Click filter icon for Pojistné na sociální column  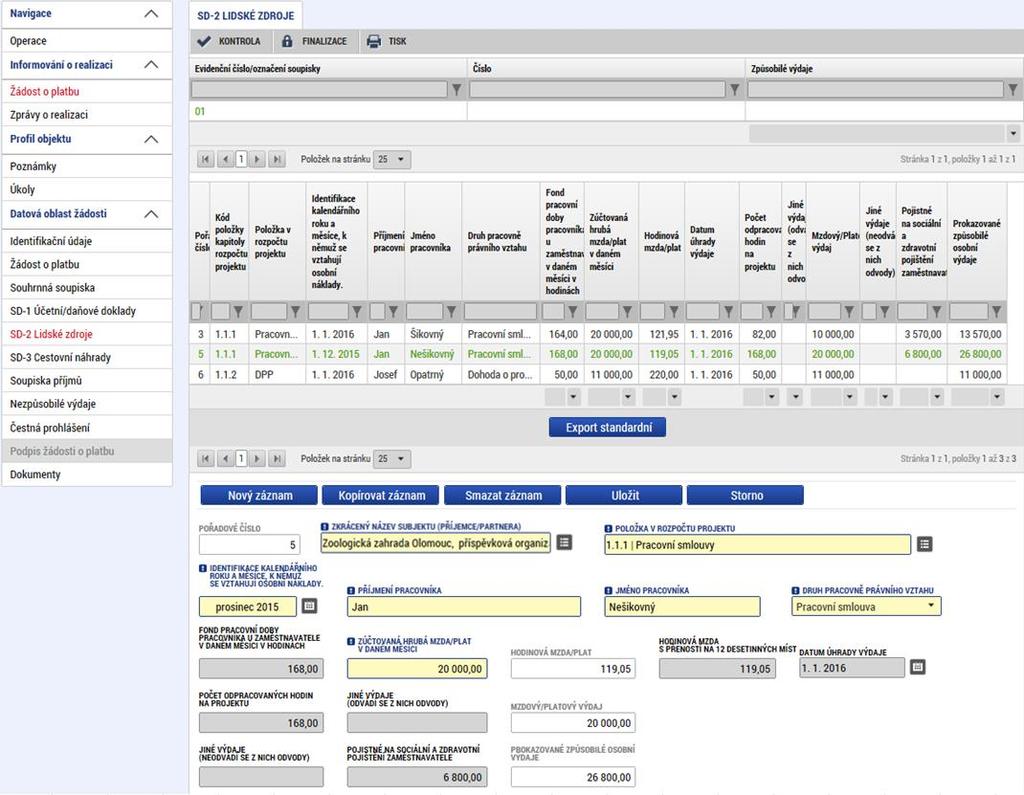(x=936, y=312)
